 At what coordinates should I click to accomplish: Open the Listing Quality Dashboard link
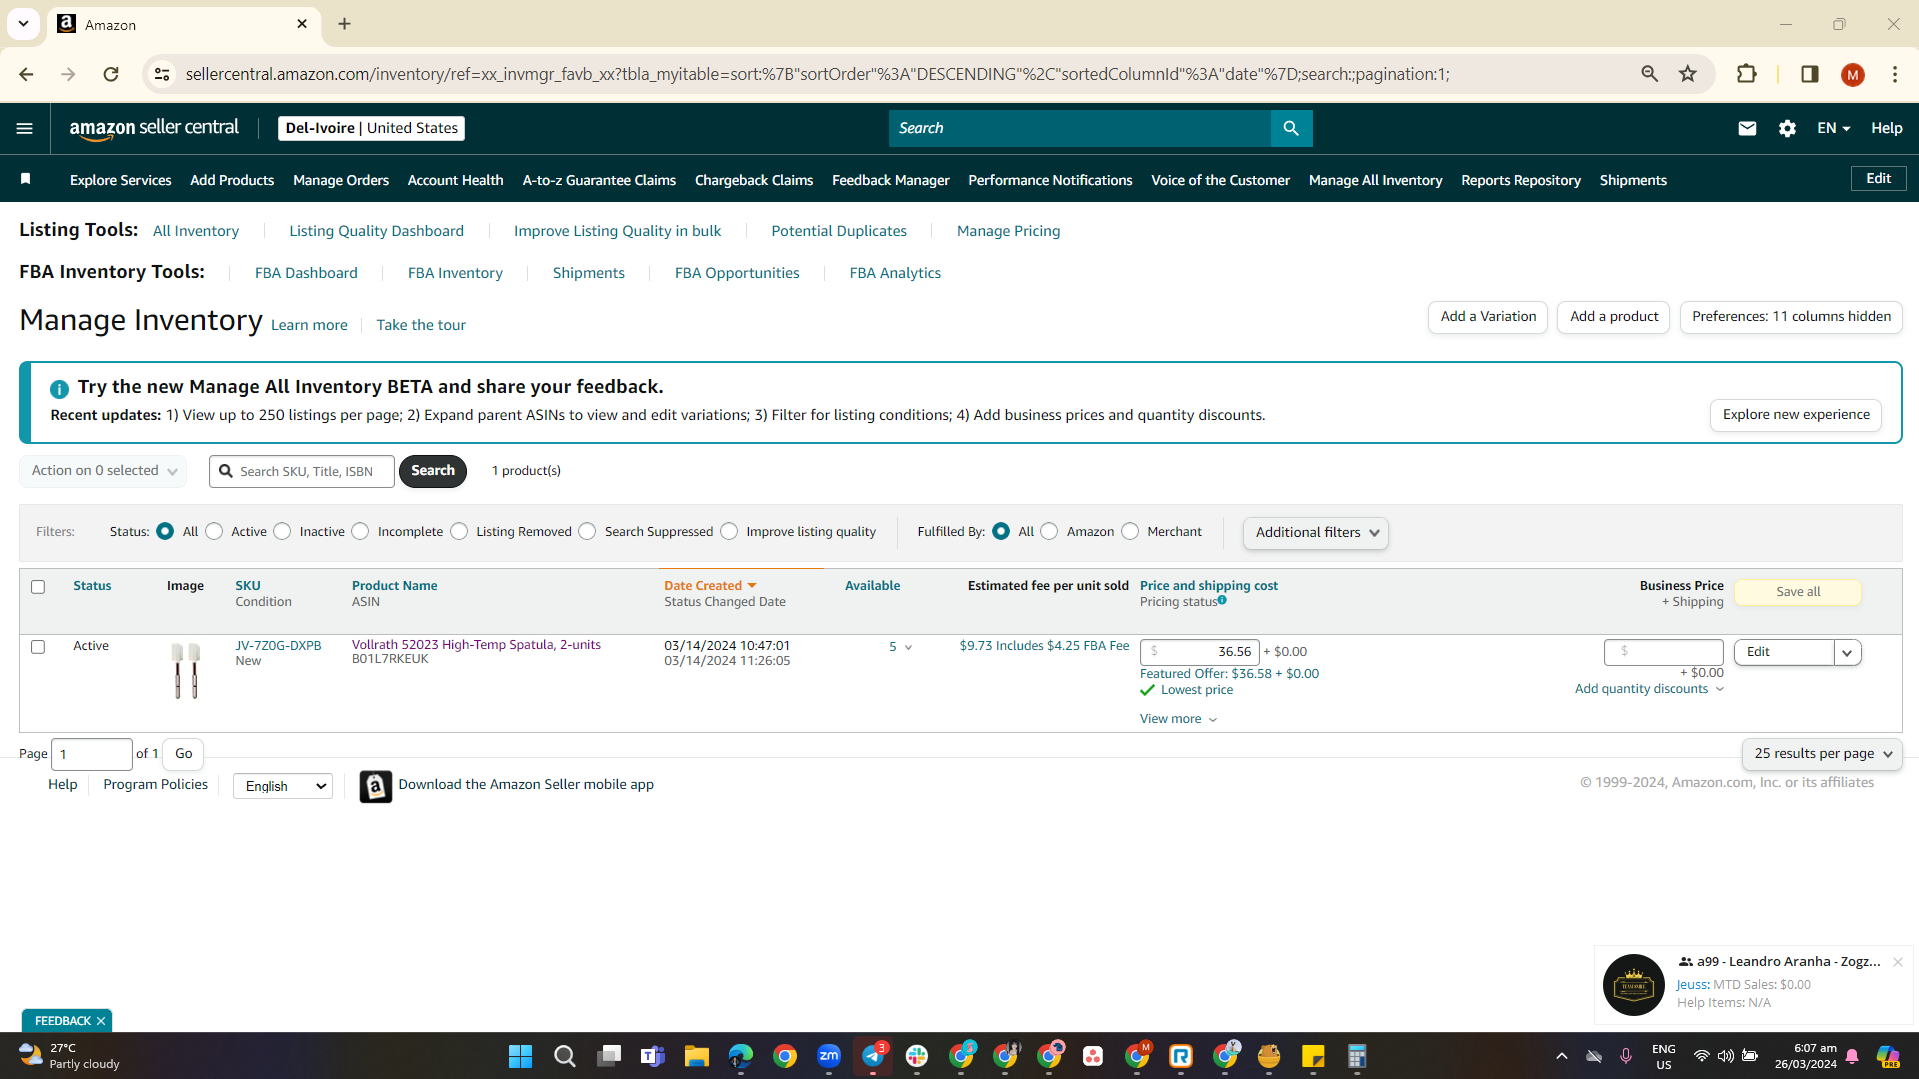click(376, 231)
